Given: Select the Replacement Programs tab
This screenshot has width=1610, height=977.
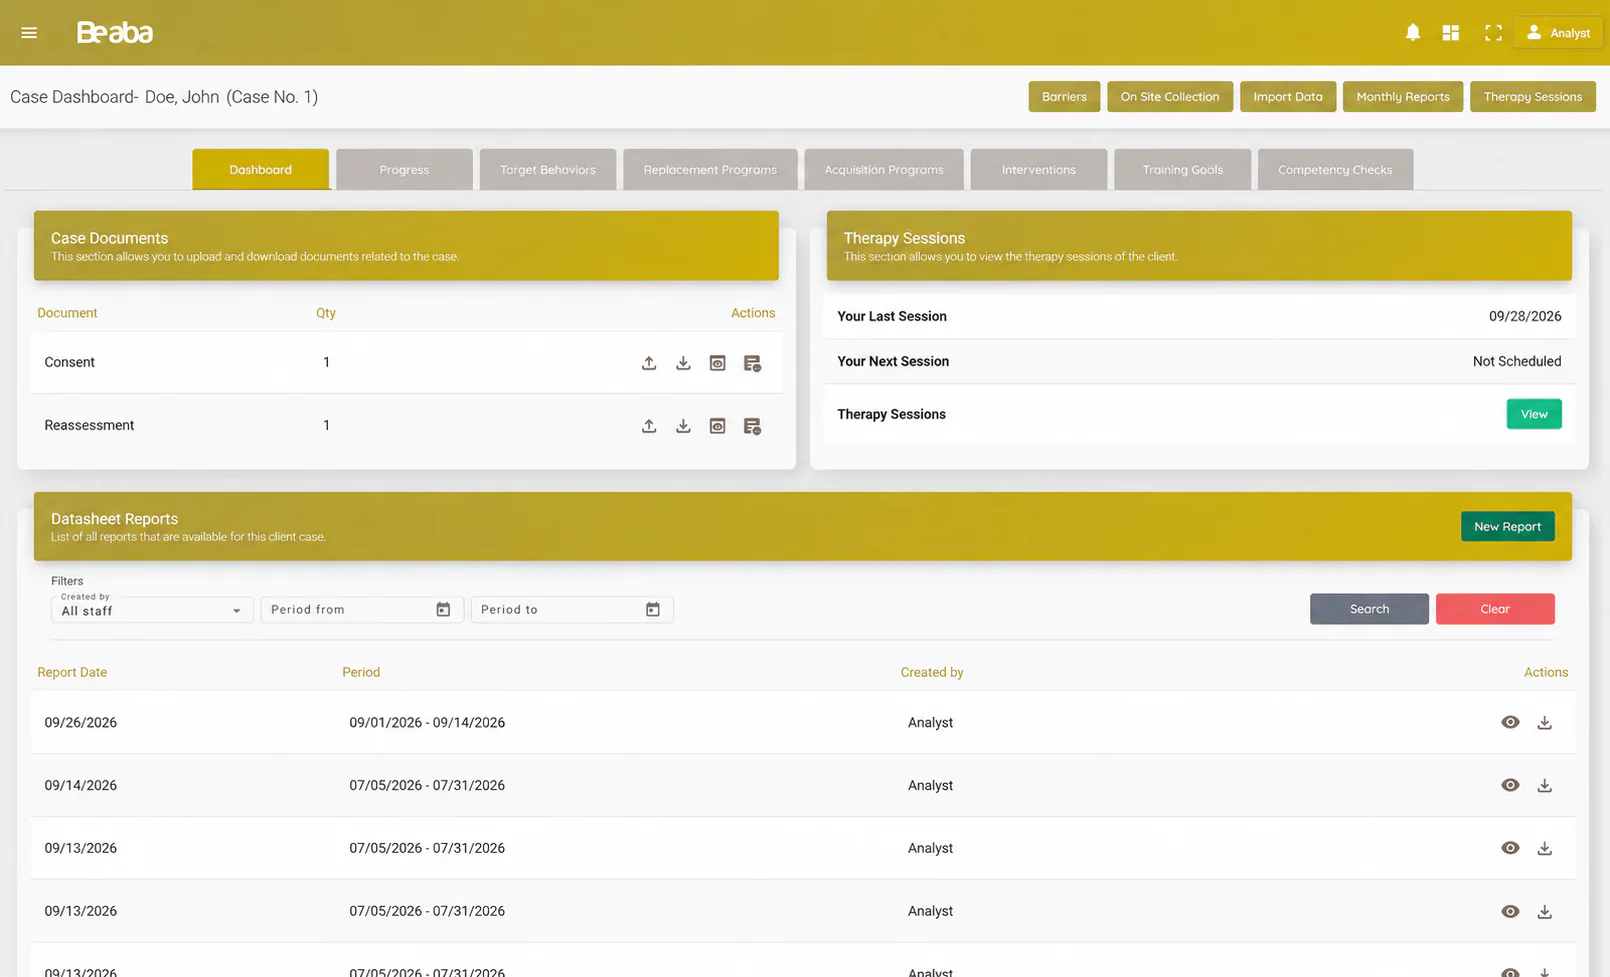Looking at the screenshot, I should pyautogui.click(x=710, y=170).
